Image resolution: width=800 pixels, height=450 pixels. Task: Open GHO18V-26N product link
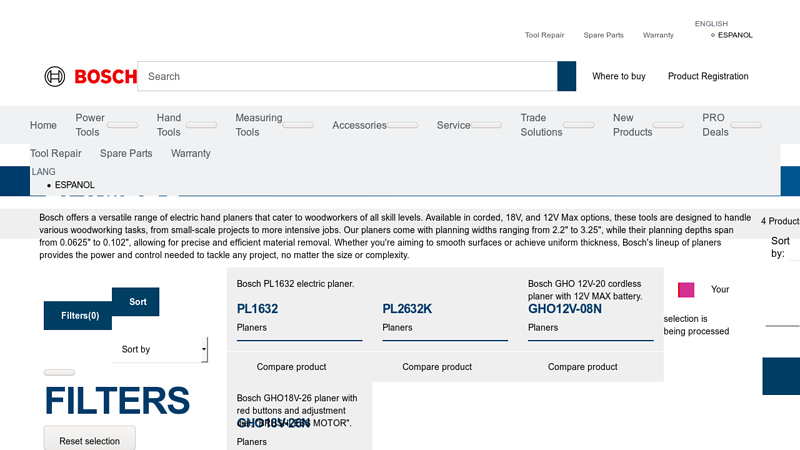(273, 423)
